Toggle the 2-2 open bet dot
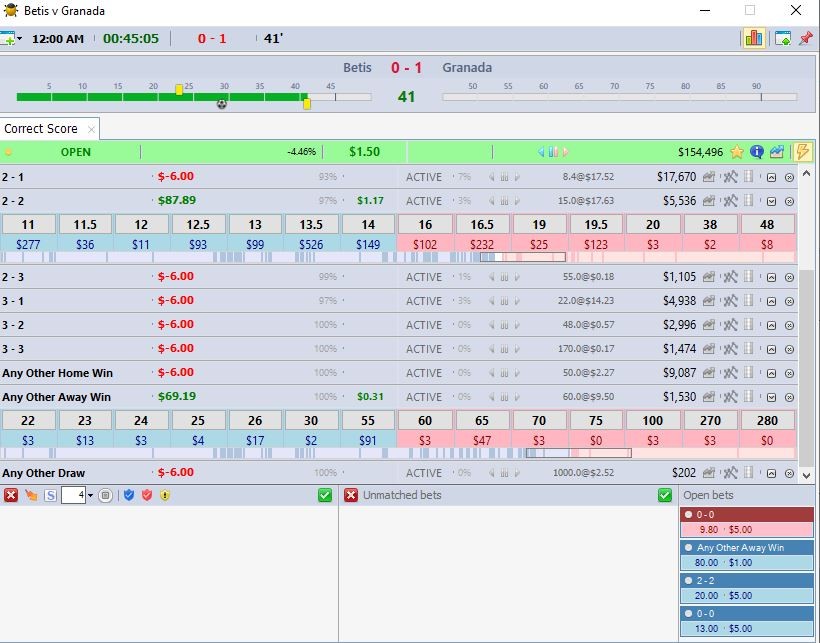This screenshot has height=643, width=820. click(x=689, y=580)
